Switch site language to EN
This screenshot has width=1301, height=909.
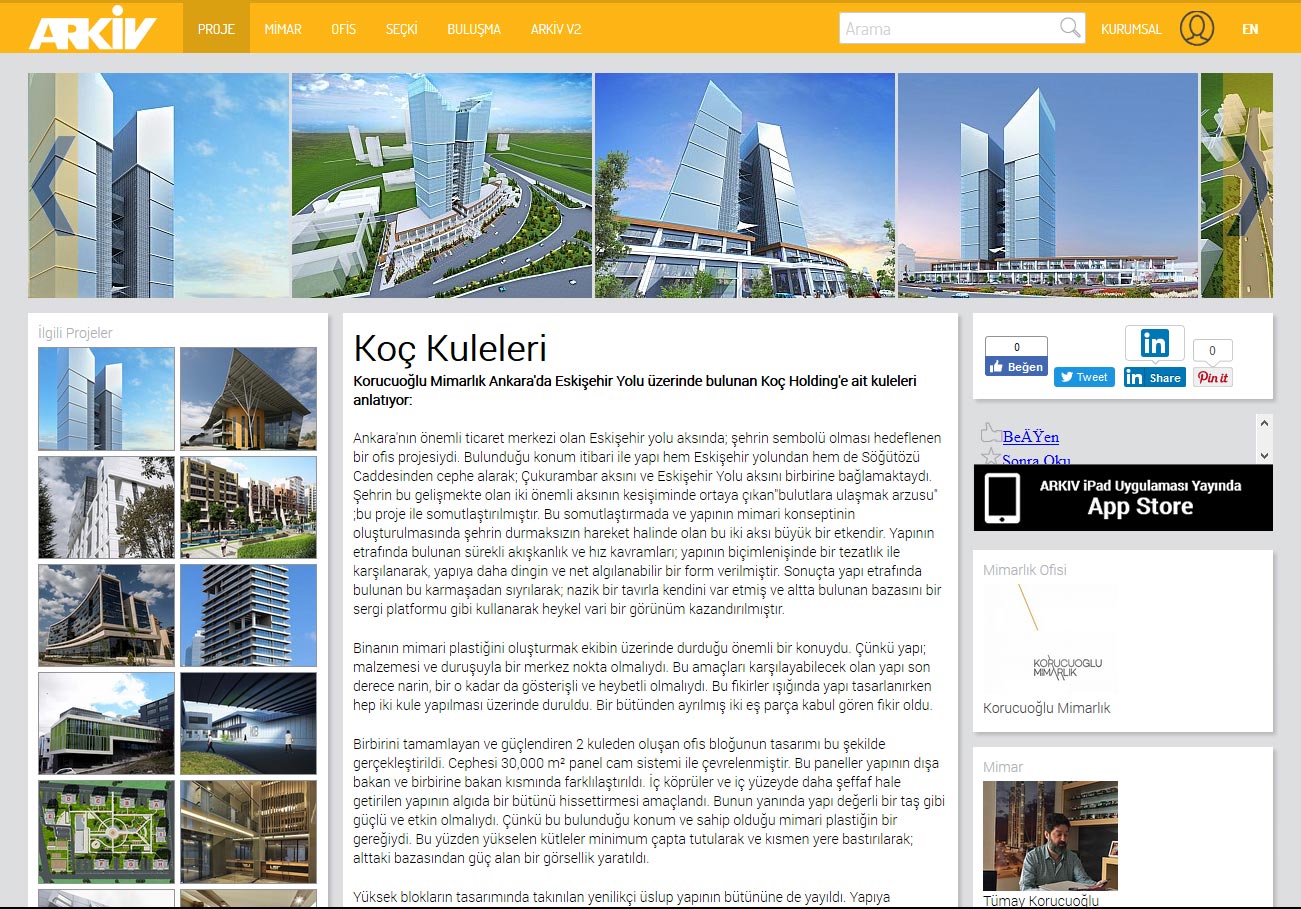coord(1250,29)
